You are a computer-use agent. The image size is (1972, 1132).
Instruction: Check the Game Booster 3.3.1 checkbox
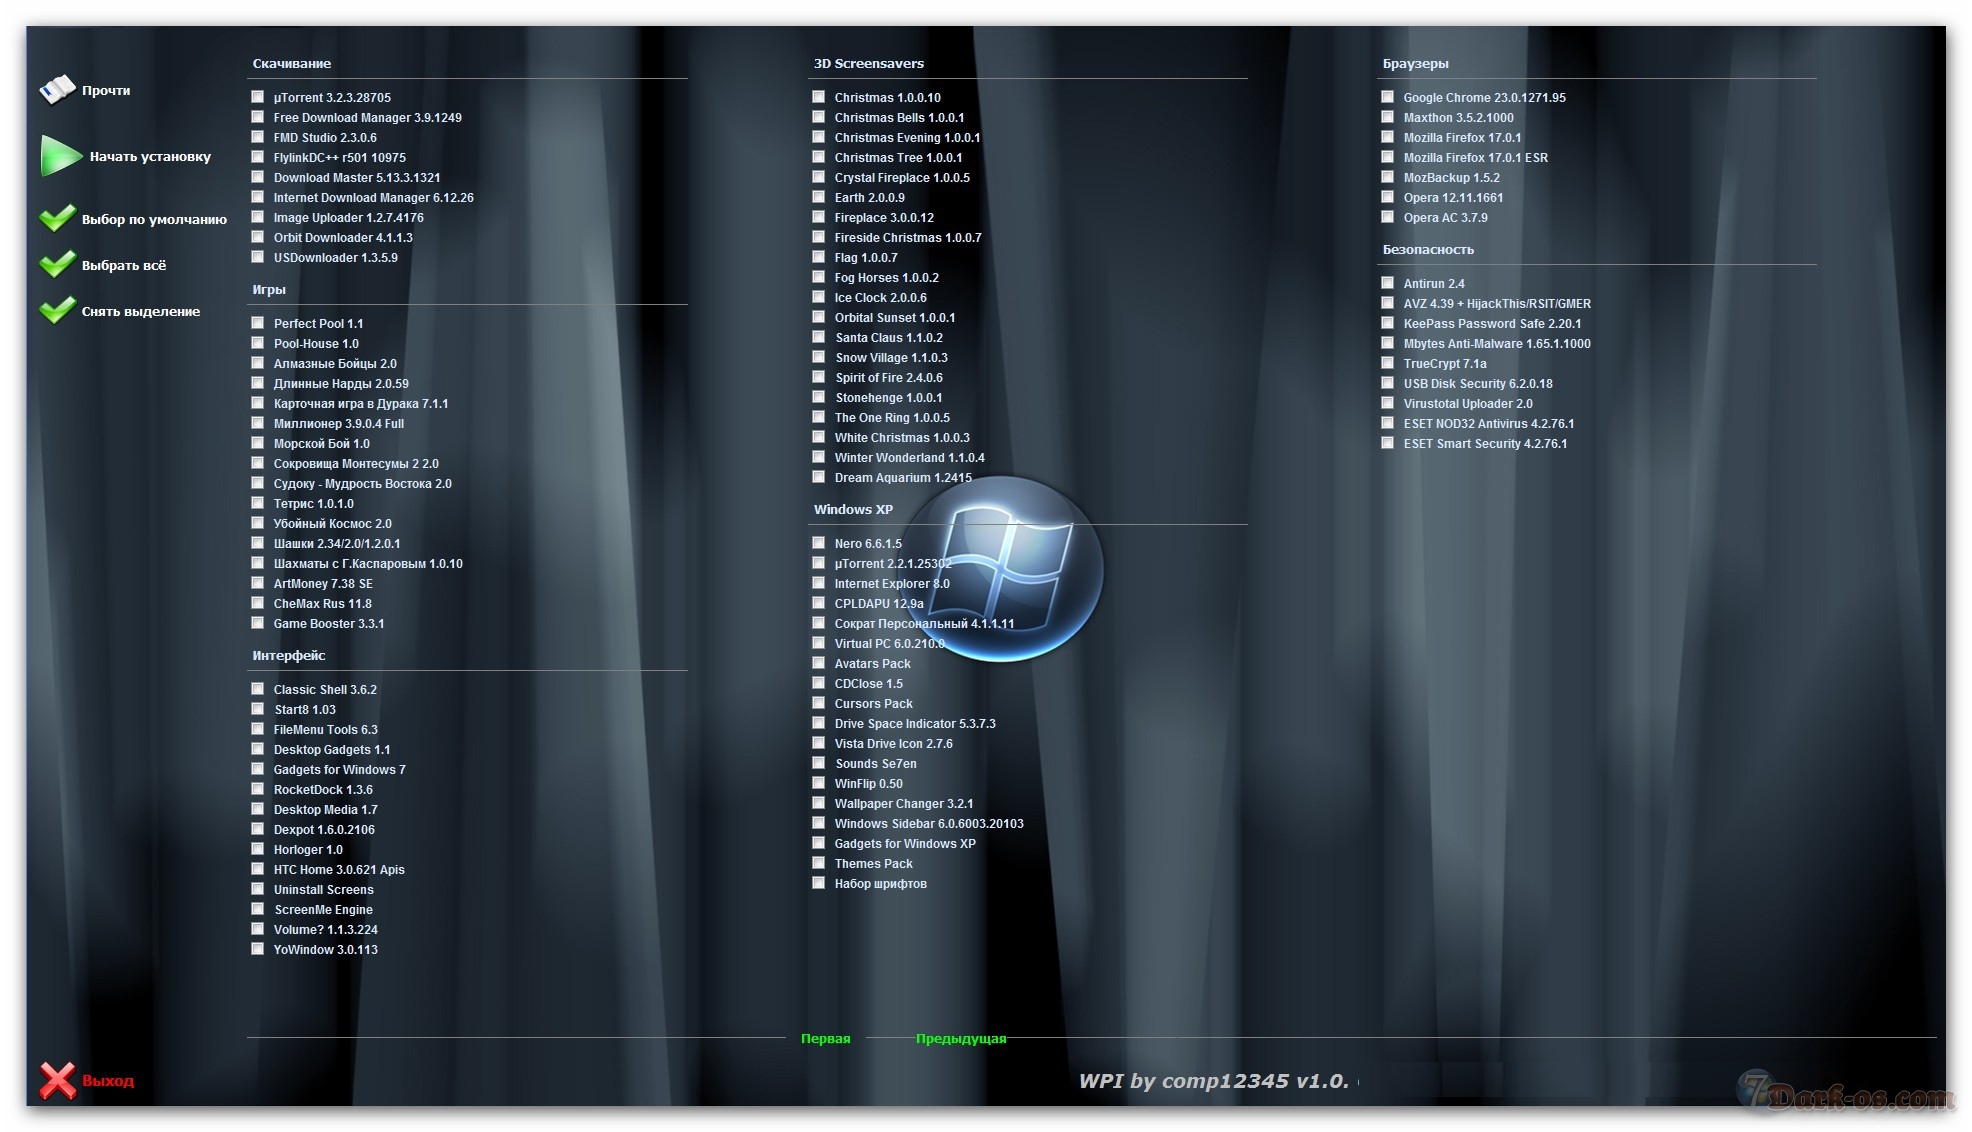[258, 623]
